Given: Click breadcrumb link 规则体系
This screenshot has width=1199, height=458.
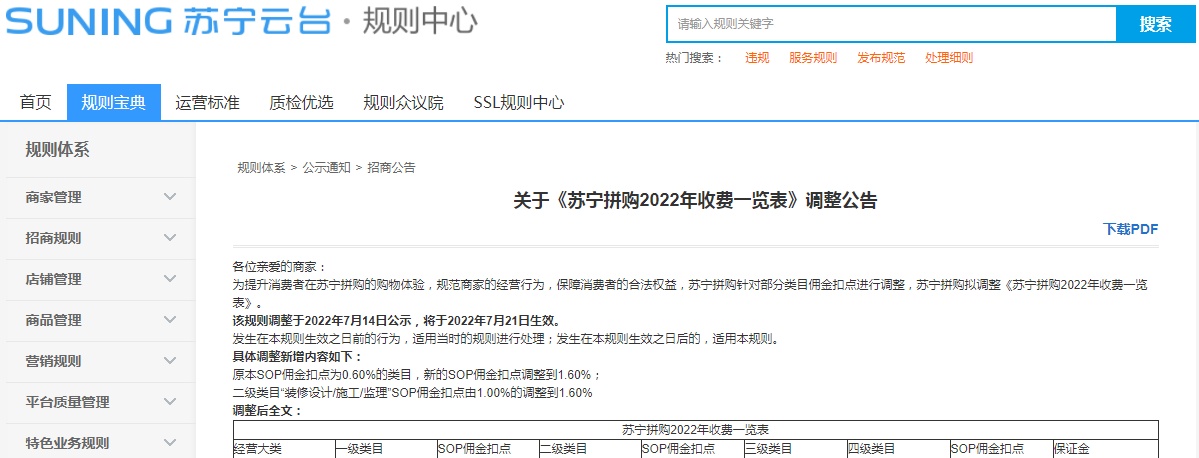Looking at the screenshot, I should 261,167.
